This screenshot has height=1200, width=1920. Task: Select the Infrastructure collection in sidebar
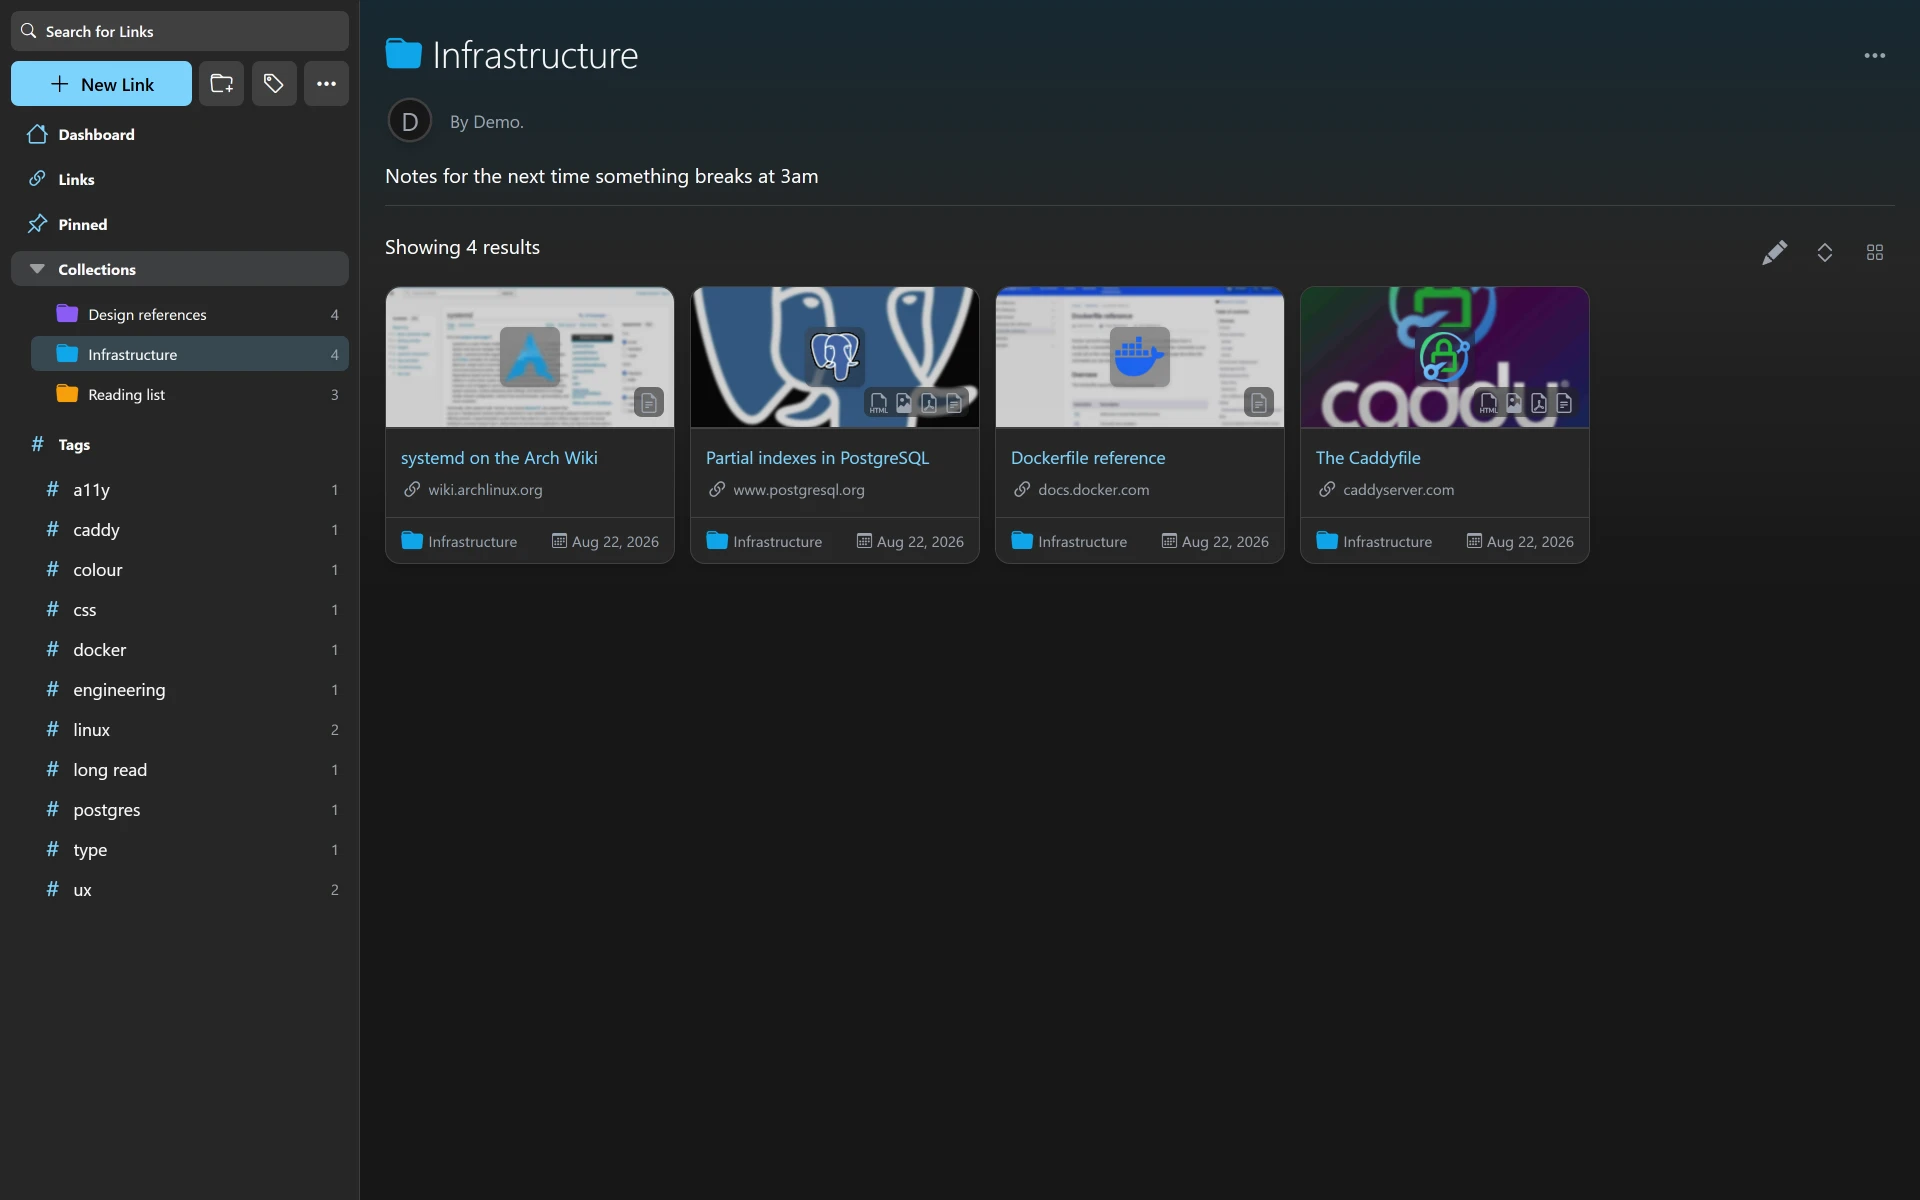(190, 354)
